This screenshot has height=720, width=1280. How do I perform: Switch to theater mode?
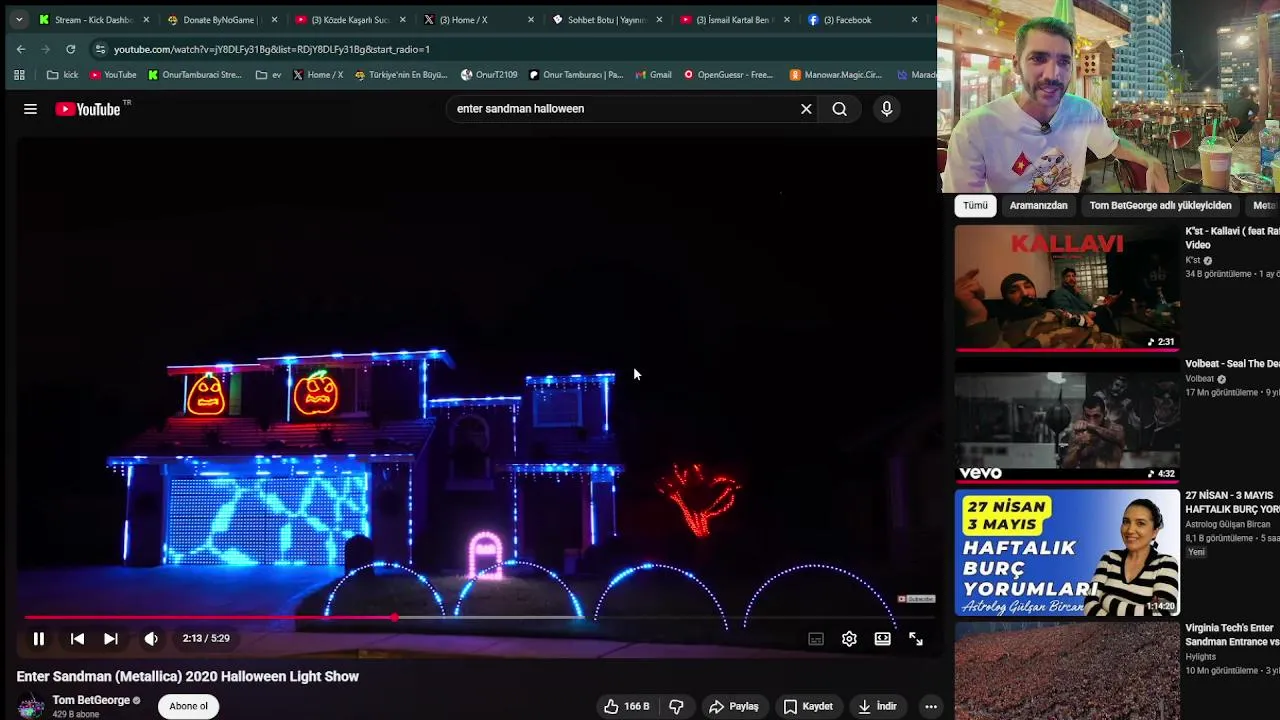[882, 639]
